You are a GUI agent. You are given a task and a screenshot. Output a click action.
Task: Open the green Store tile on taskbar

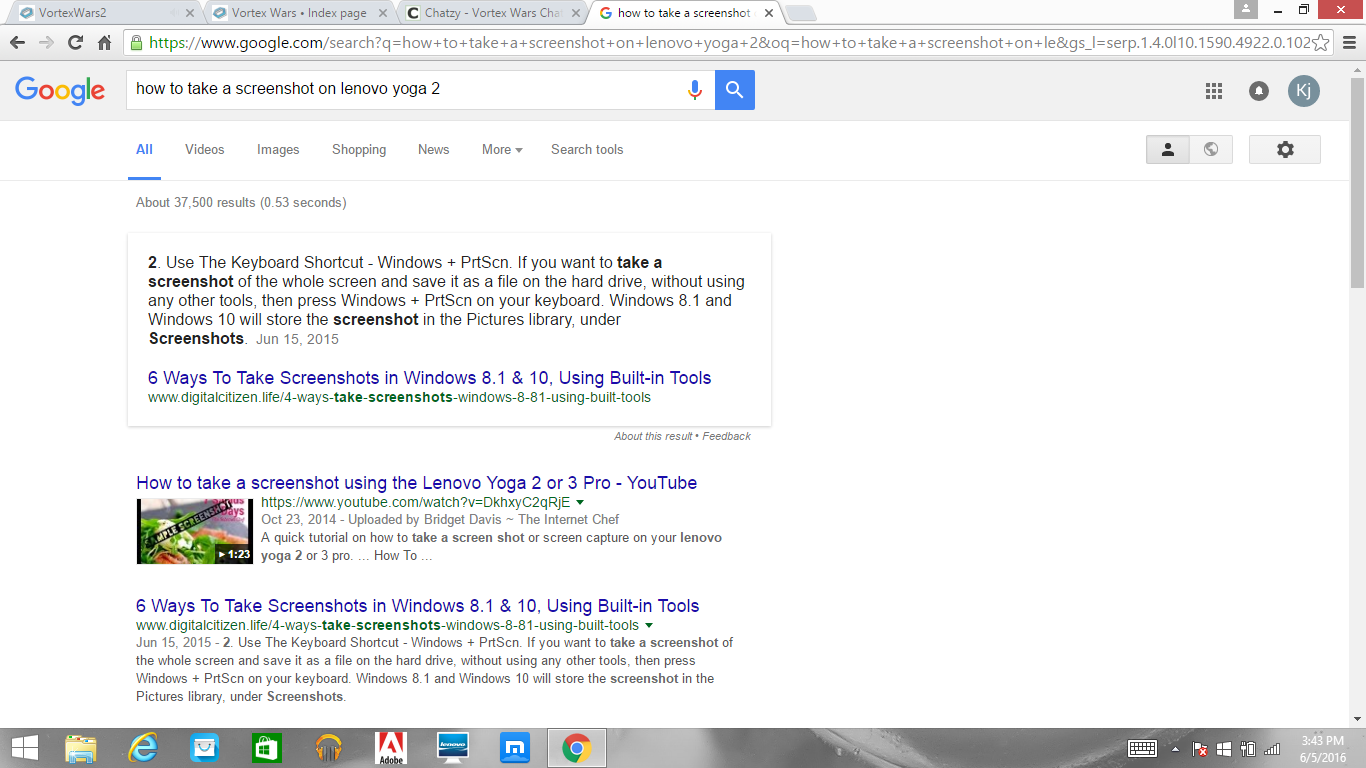tap(266, 748)
